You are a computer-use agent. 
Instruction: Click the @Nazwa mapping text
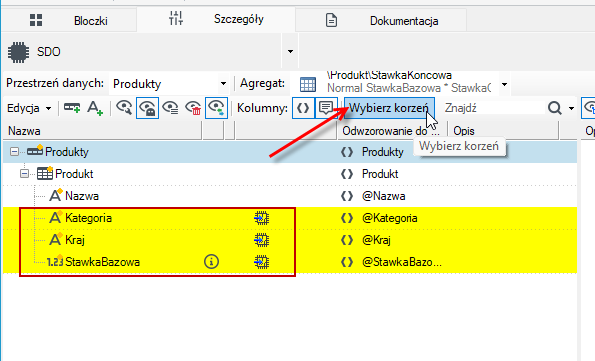383,196
